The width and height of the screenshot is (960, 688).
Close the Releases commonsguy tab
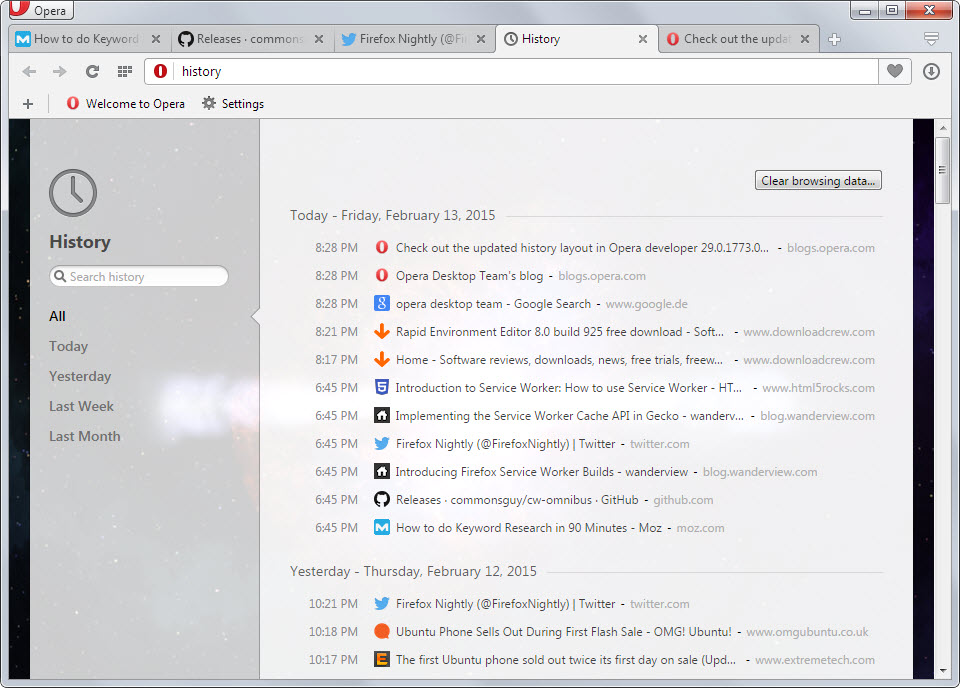[319, 39]
